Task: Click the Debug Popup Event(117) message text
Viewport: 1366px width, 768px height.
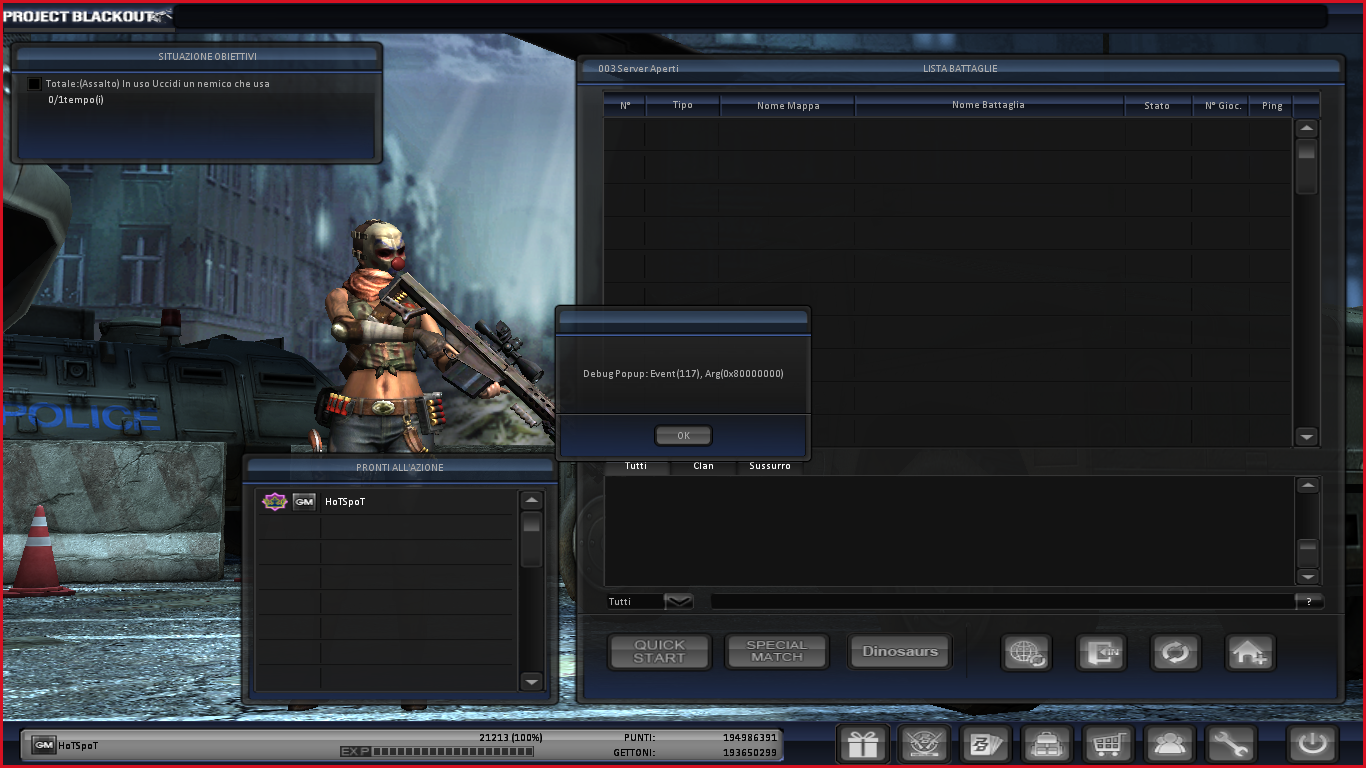Action: point(683,374)
